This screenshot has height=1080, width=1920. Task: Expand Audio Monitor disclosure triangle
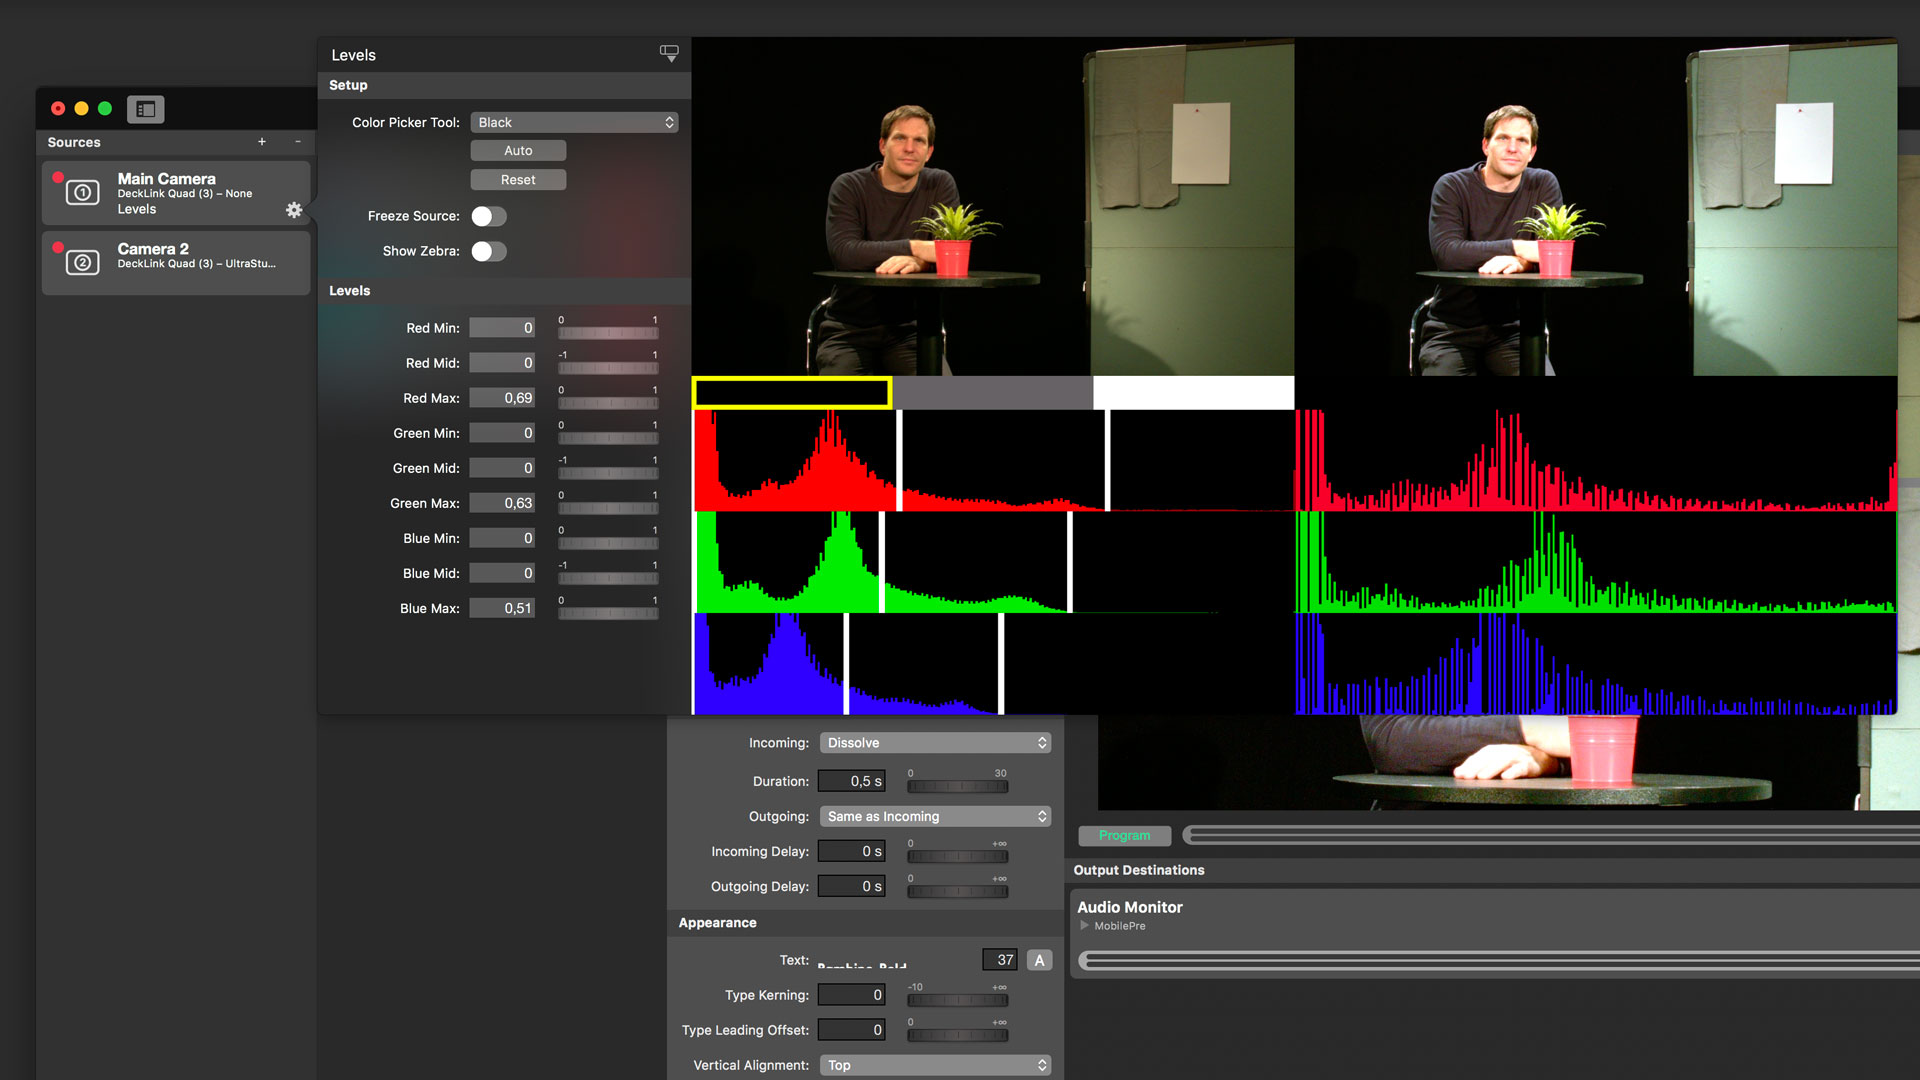[1084, 926]
